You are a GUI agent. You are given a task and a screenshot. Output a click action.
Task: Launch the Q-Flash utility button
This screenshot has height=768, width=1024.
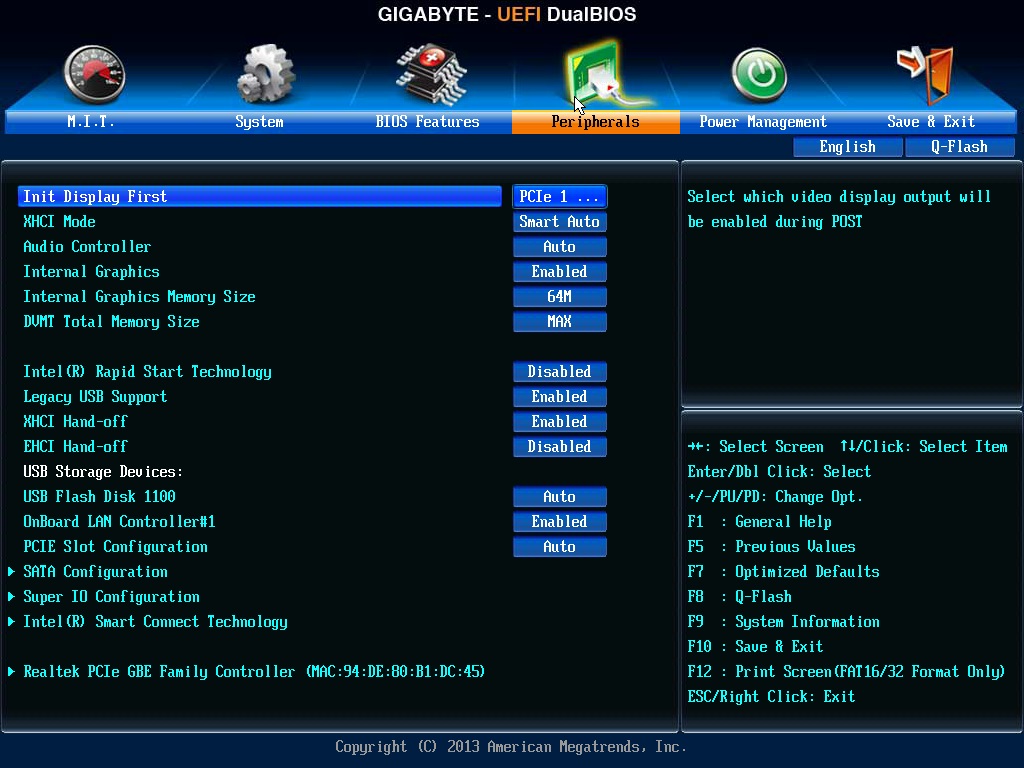[959, 147]
